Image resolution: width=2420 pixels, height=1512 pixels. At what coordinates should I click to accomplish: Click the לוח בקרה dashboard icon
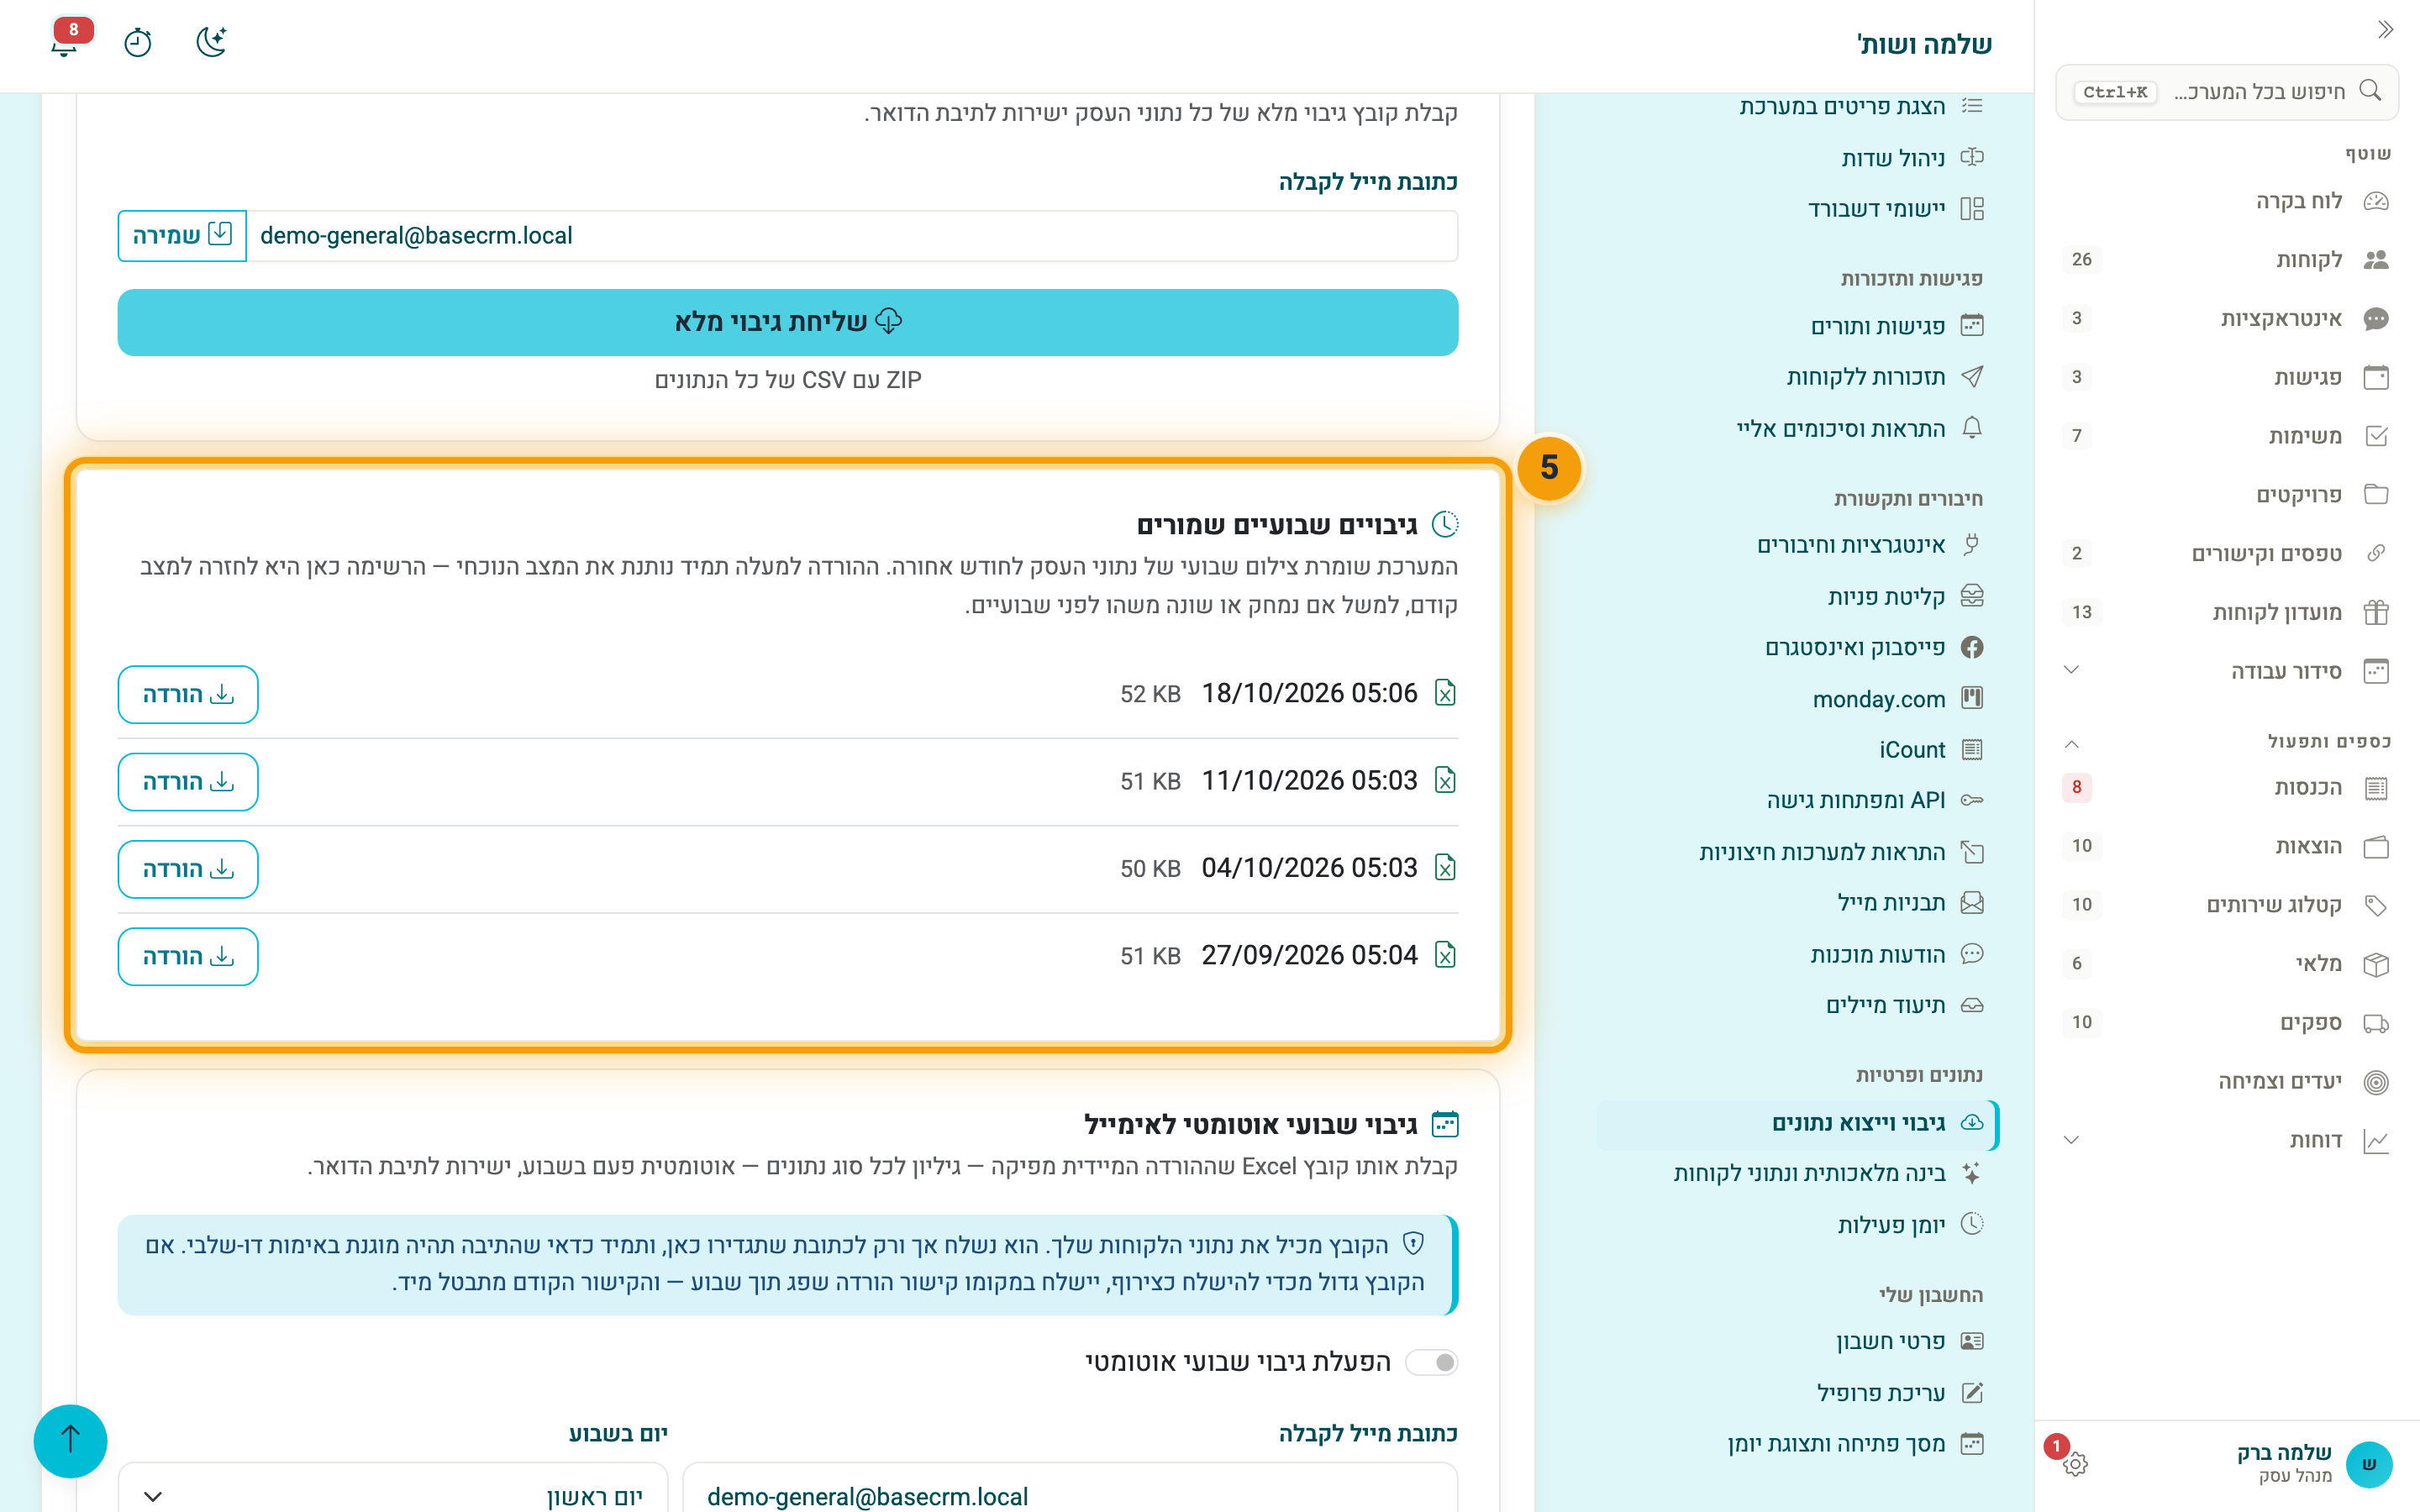pos(2376,202)
